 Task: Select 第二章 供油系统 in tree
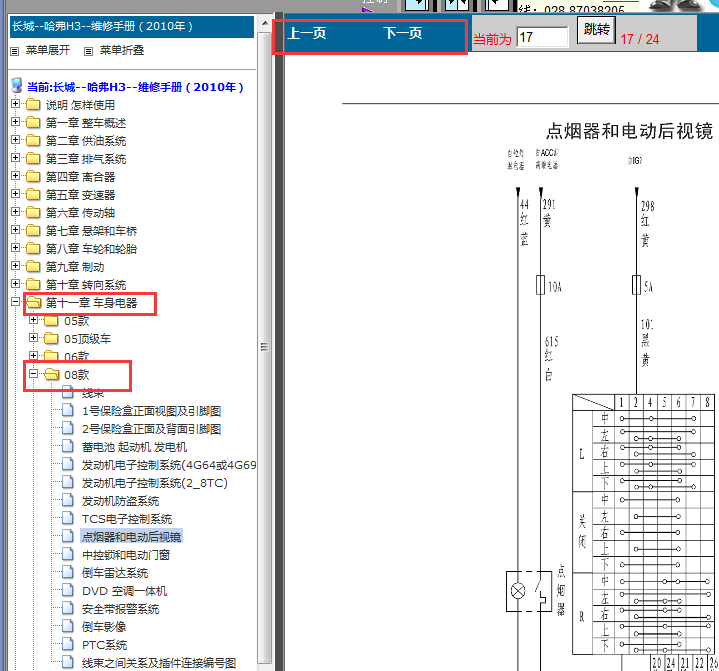tap(86, 141)
